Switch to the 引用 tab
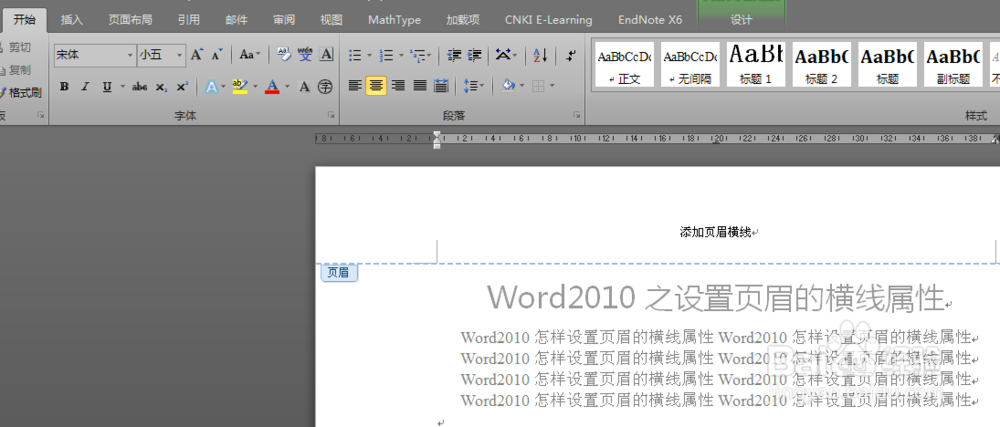 (189, 20)
